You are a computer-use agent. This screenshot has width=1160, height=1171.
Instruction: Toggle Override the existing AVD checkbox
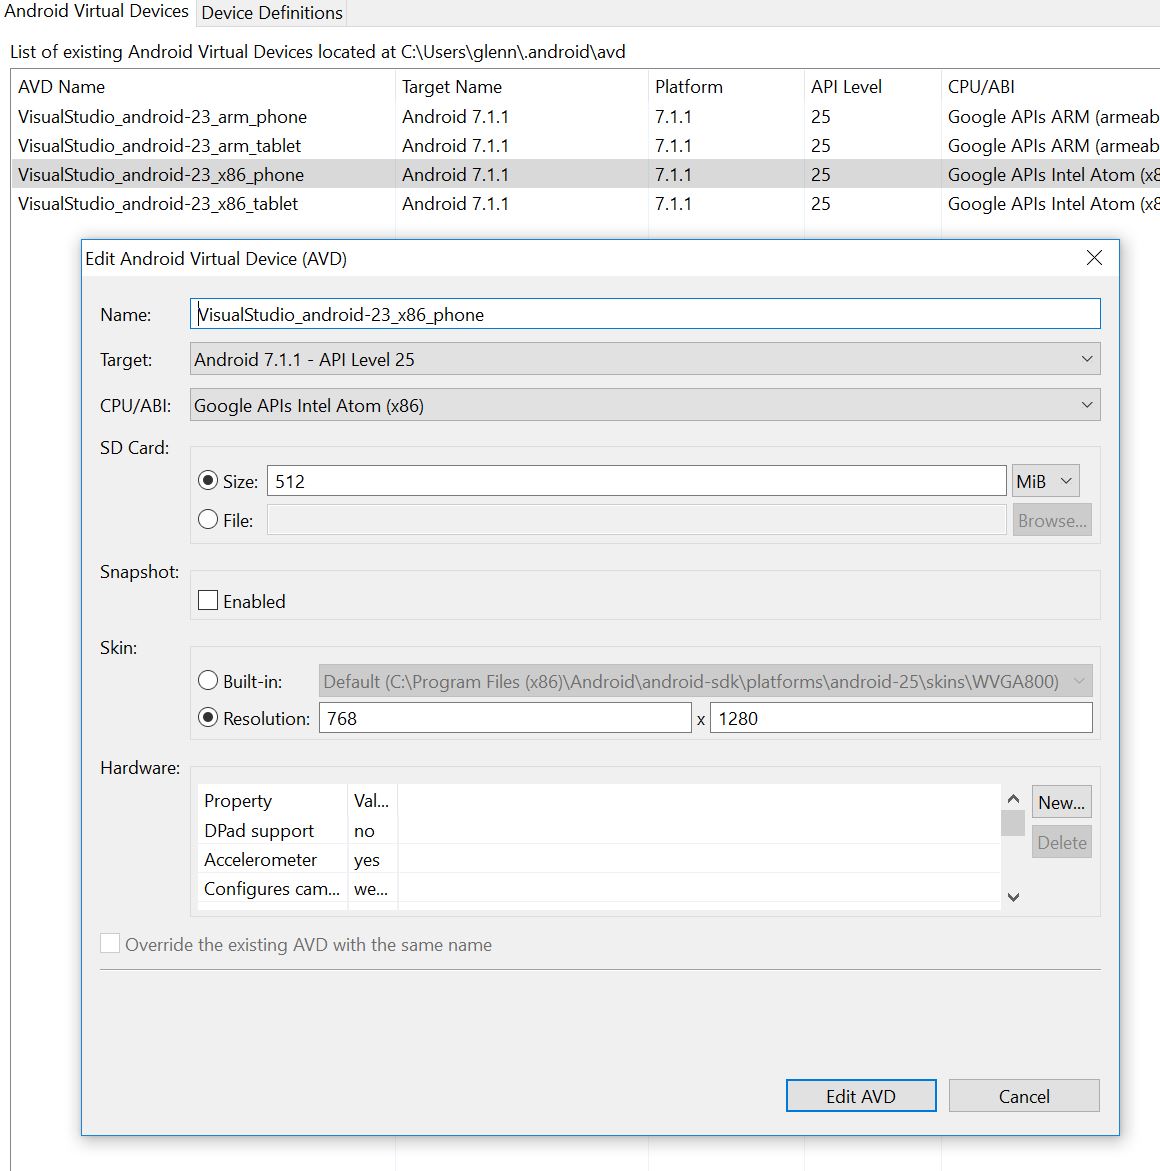coord(110,943)
